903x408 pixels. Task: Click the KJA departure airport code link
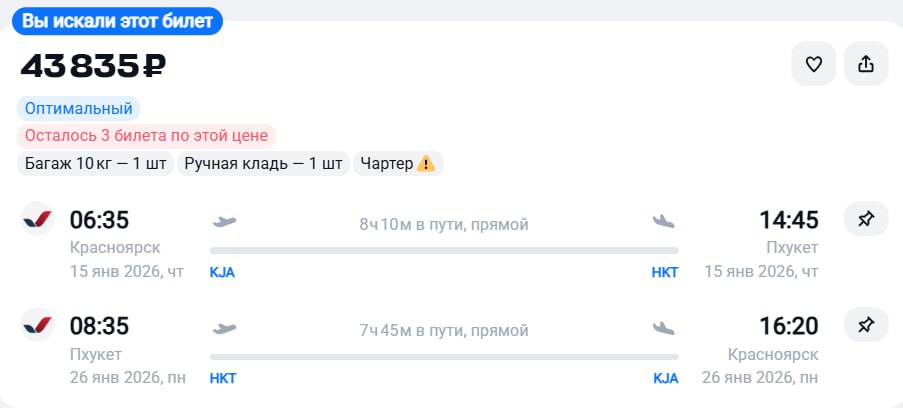click(223, 272)
